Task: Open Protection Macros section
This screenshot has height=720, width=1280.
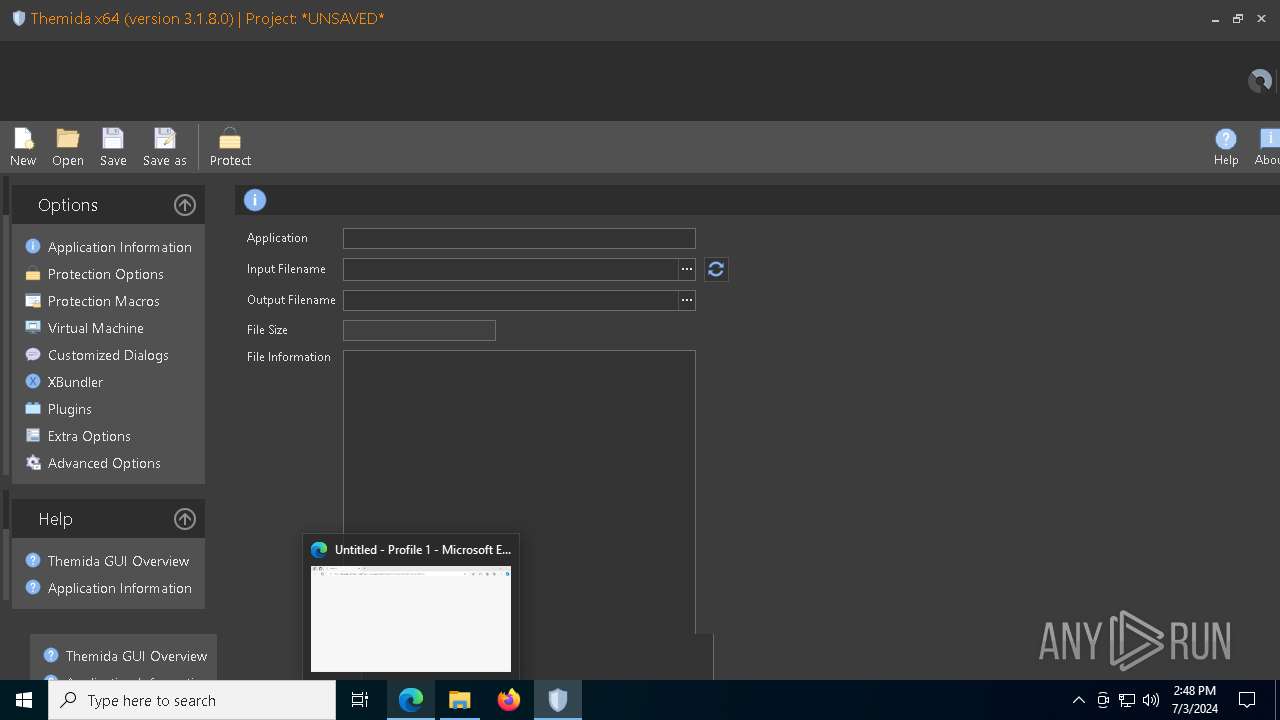Action: click(x=92, y=301)
